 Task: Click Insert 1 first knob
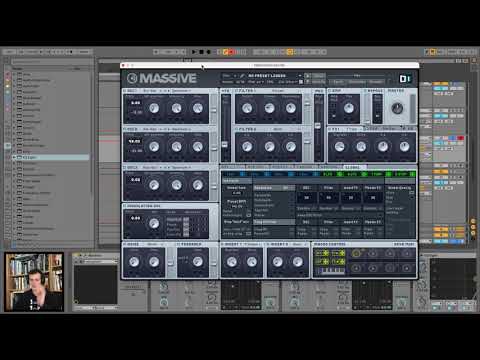(232, 262)
